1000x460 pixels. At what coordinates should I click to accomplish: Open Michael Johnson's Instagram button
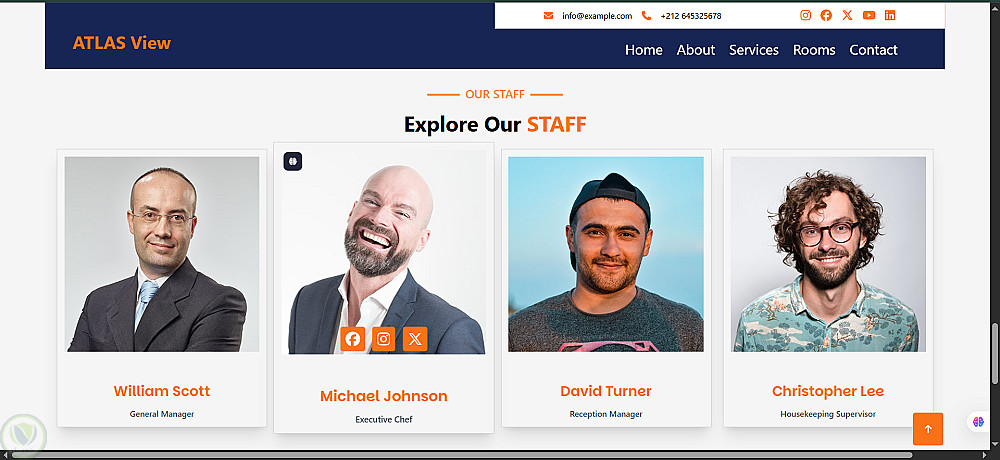point(383,339)
